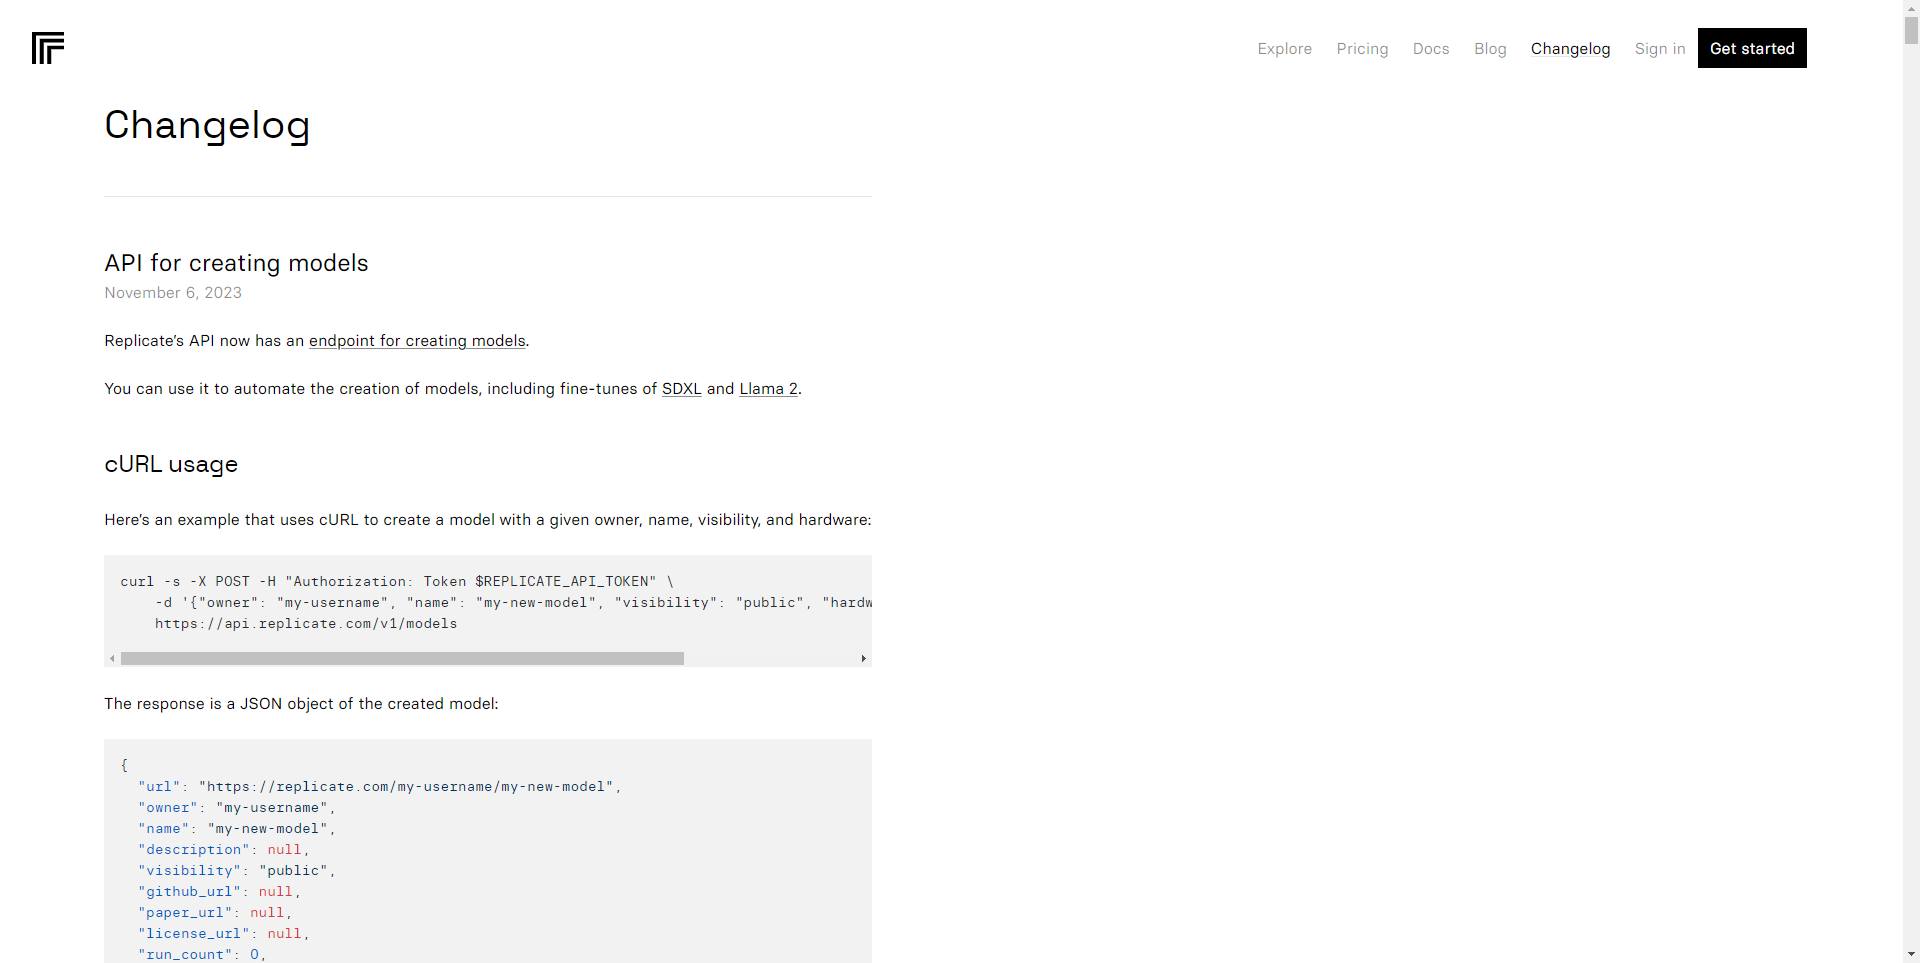Click the cURL usage heading
The image size is (1920, 963).
(x=171, y=464)
